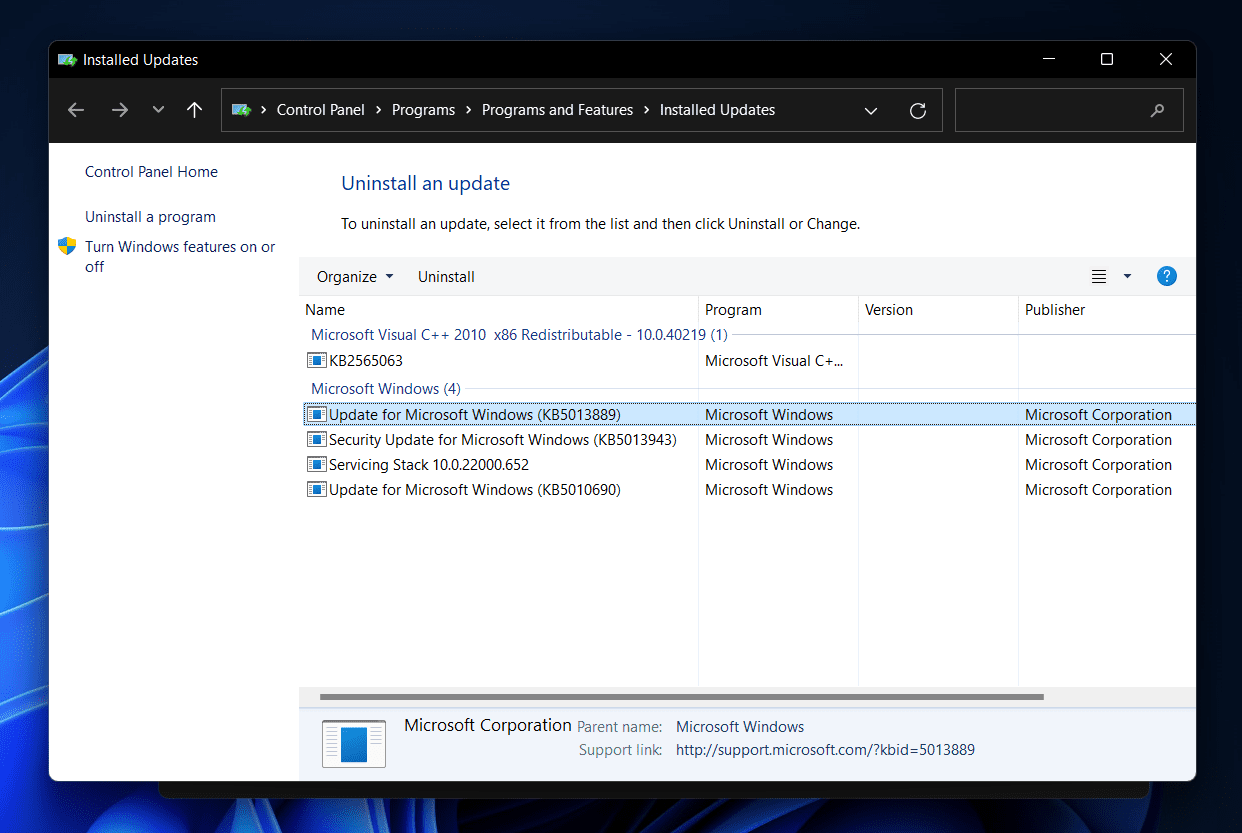Viewport: 1242px width, 833px height.
Task: Click the refresh icon in address bar
Action: coord(918,110)
